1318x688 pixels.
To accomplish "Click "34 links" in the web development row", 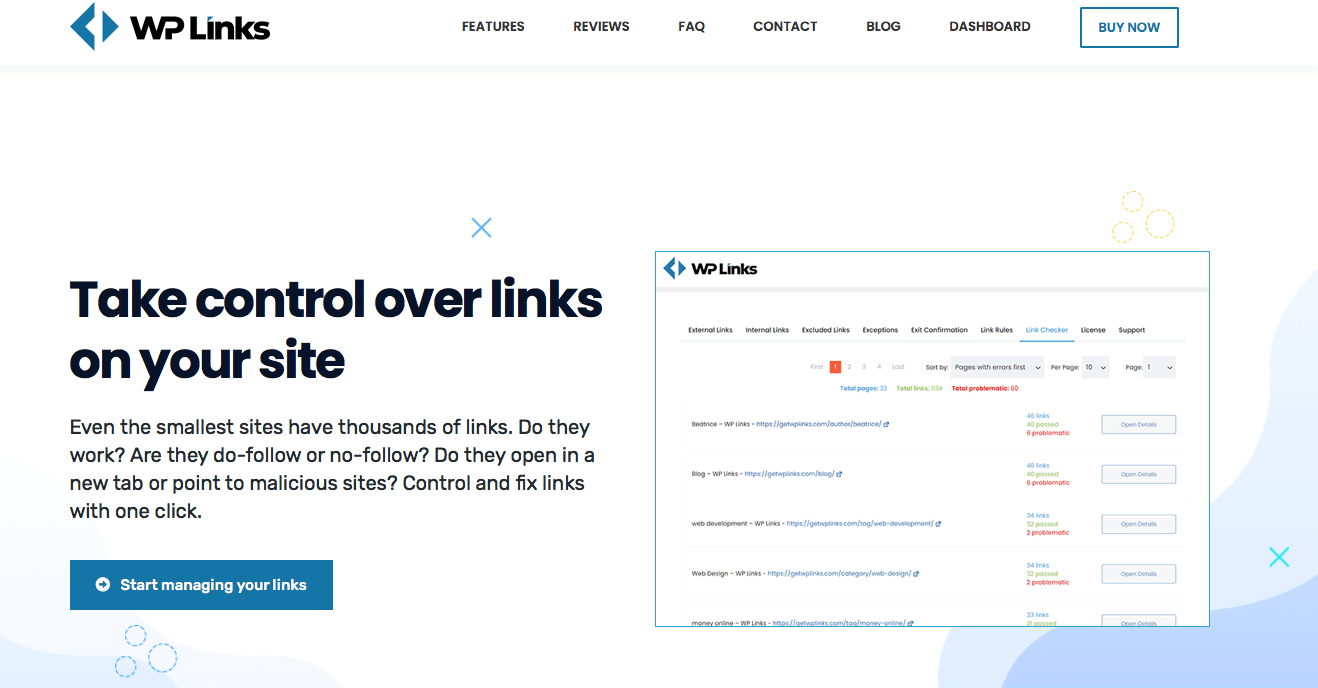I will click(1038, 516).
